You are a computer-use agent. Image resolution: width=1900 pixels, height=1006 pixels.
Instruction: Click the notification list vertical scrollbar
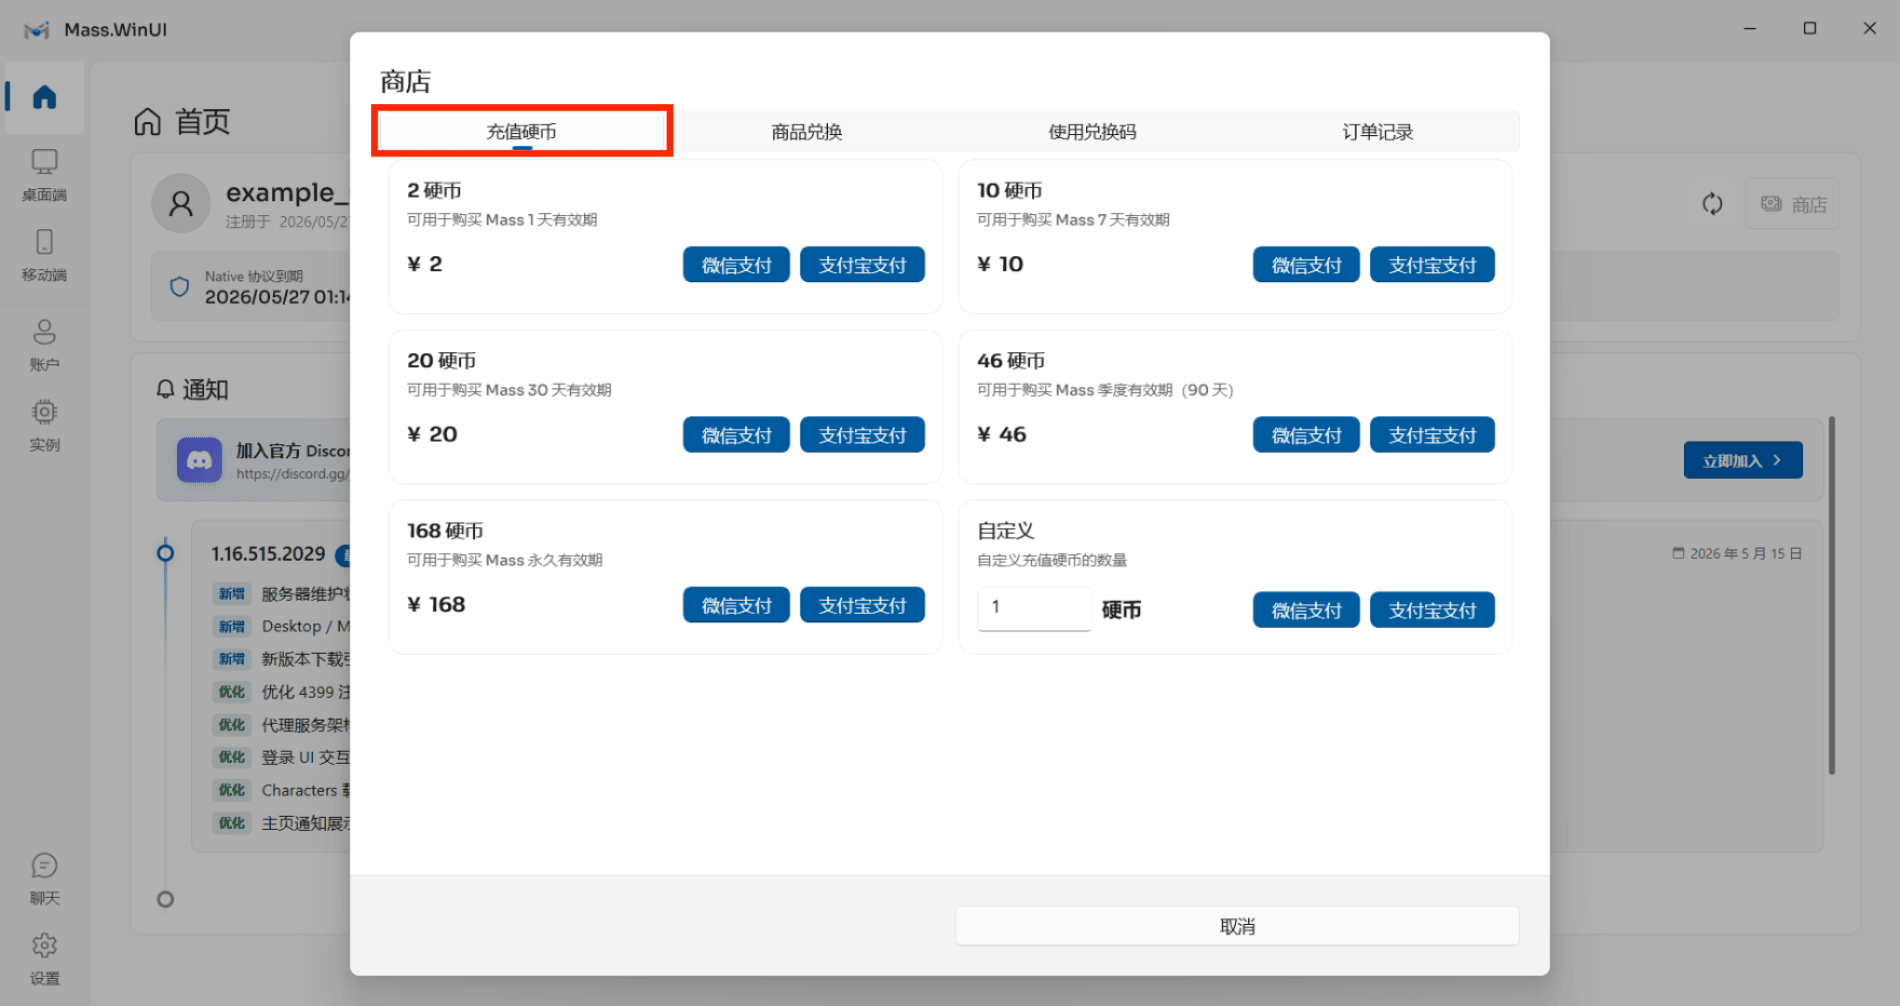[1831, 595]
